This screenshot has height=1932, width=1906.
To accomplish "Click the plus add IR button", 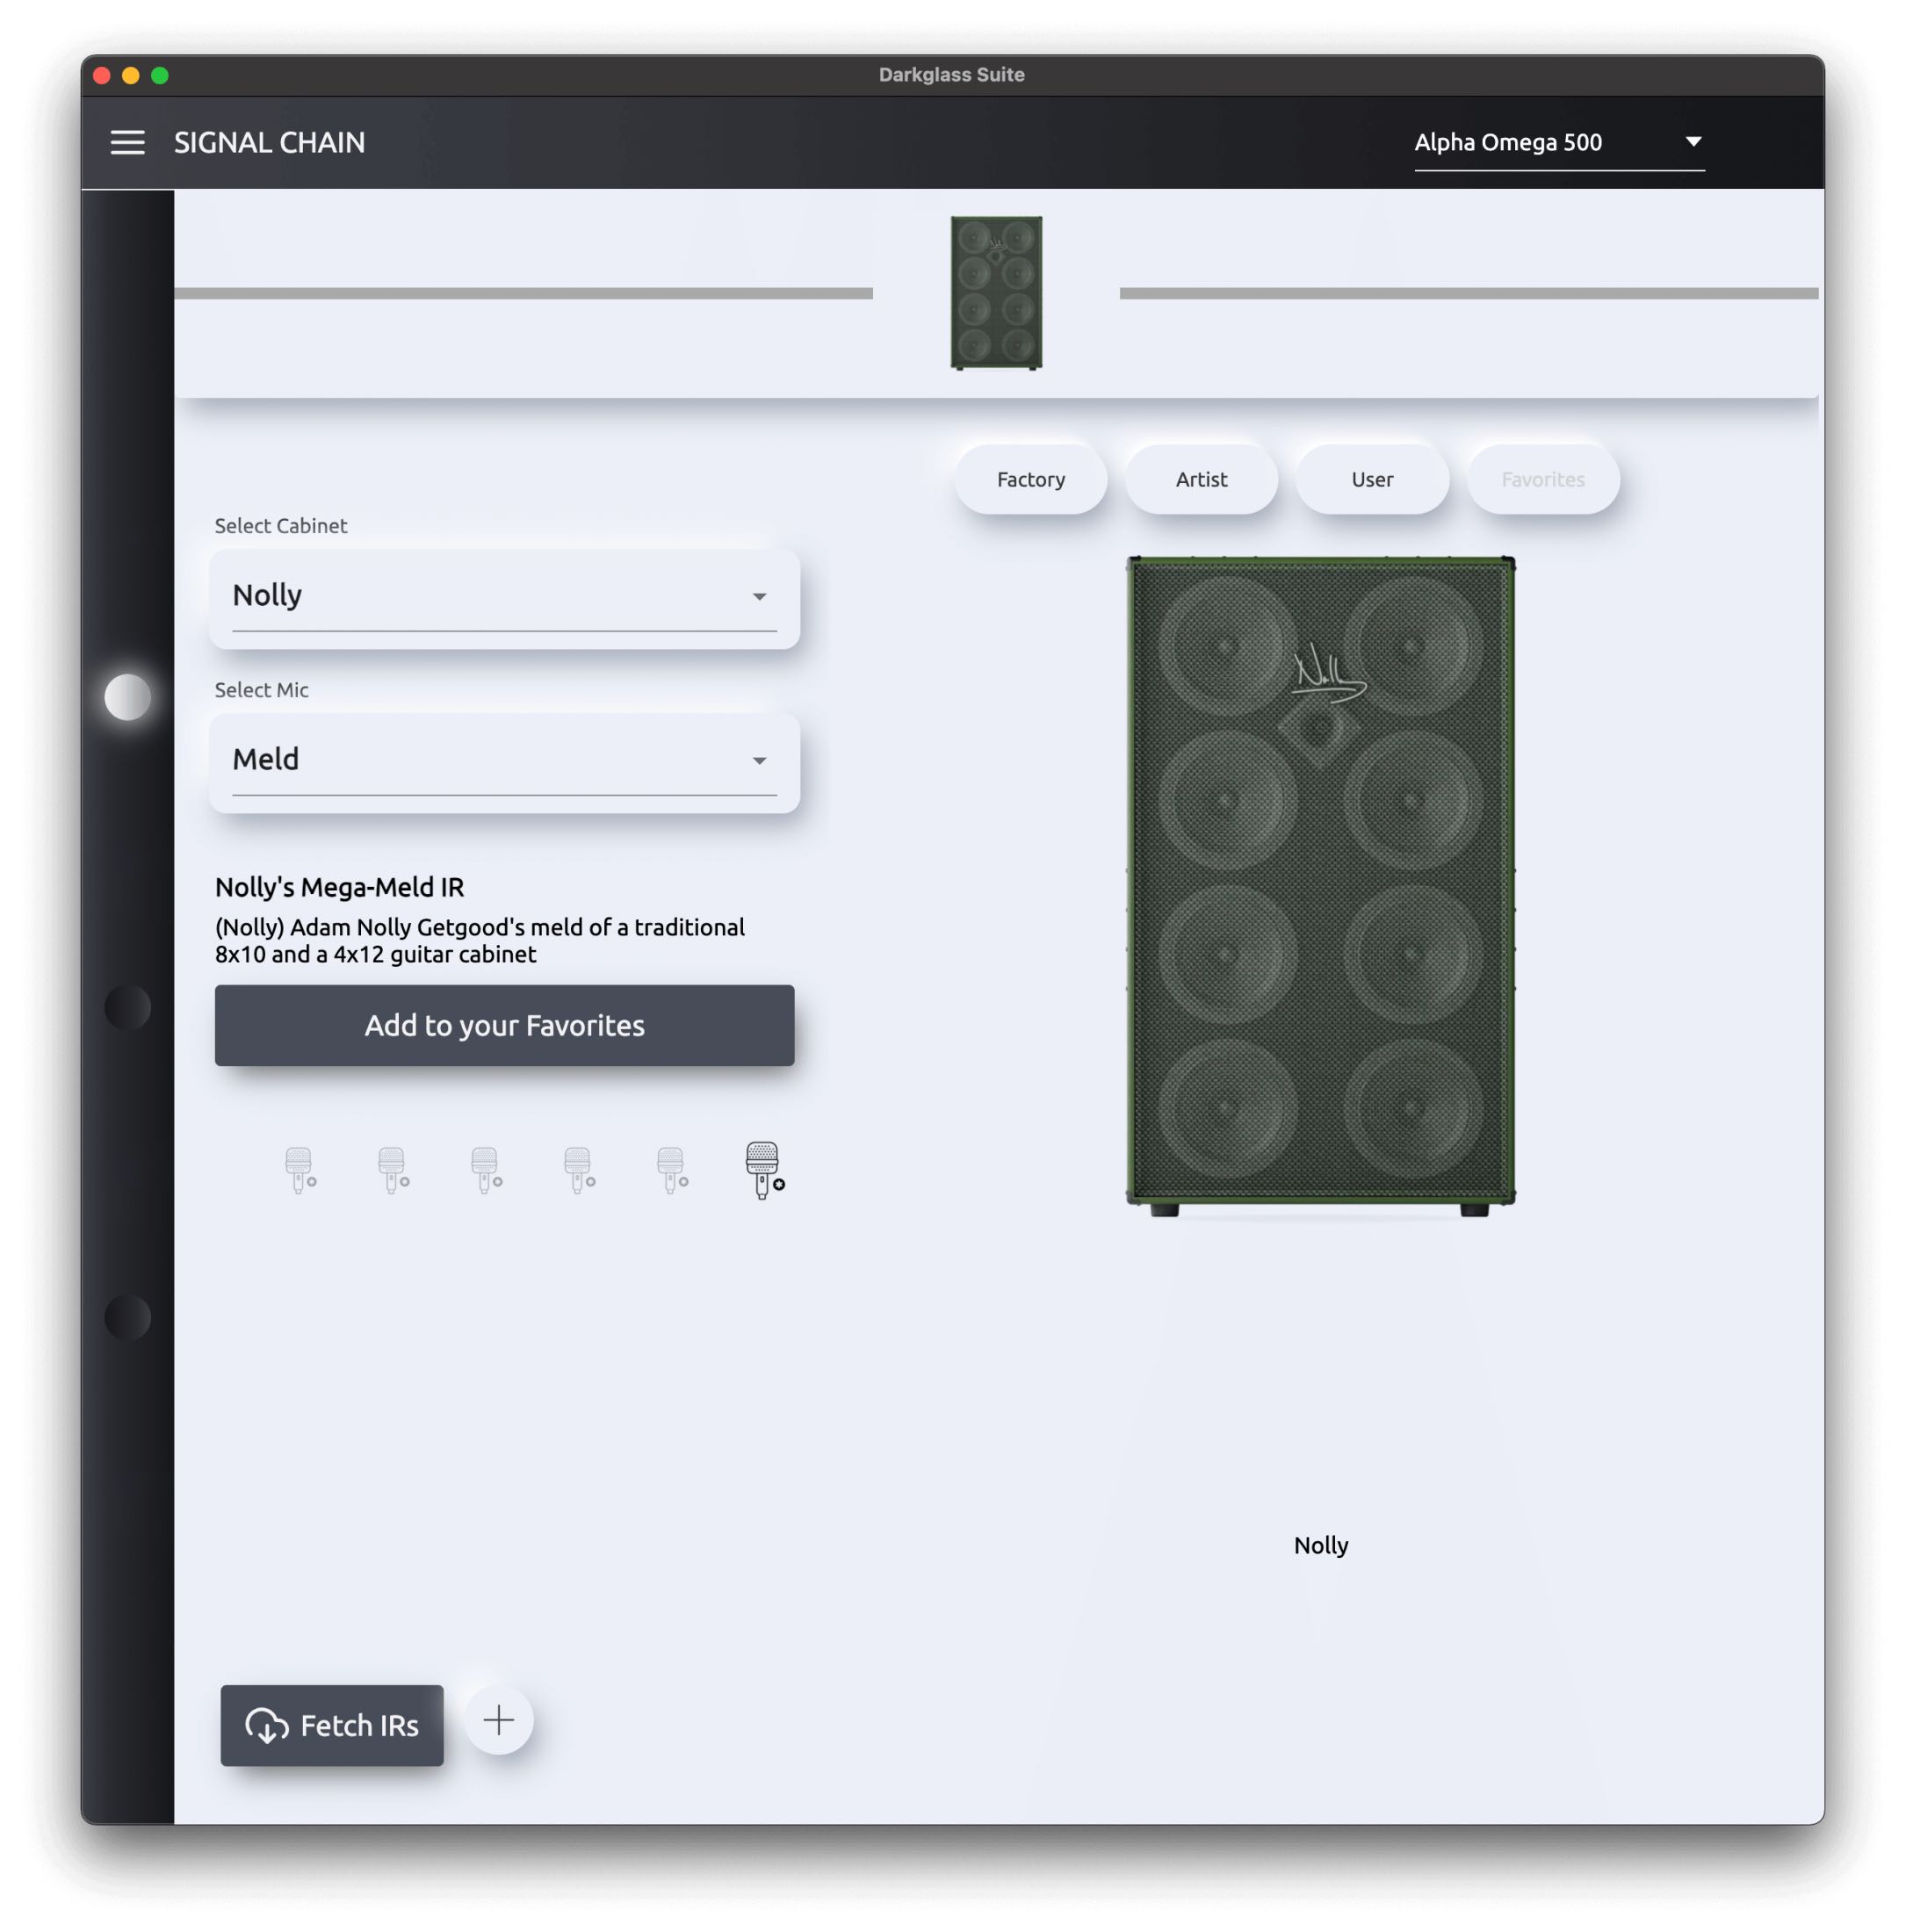I will point(498,1720).
